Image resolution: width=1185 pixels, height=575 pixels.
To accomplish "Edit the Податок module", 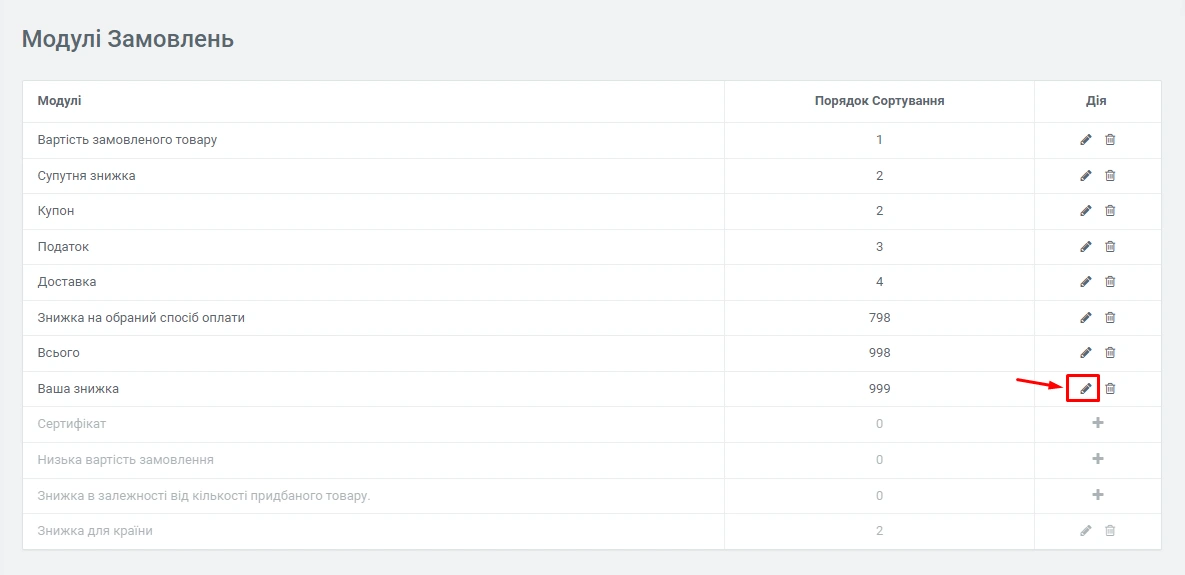I will click(x=1086, y=247).
